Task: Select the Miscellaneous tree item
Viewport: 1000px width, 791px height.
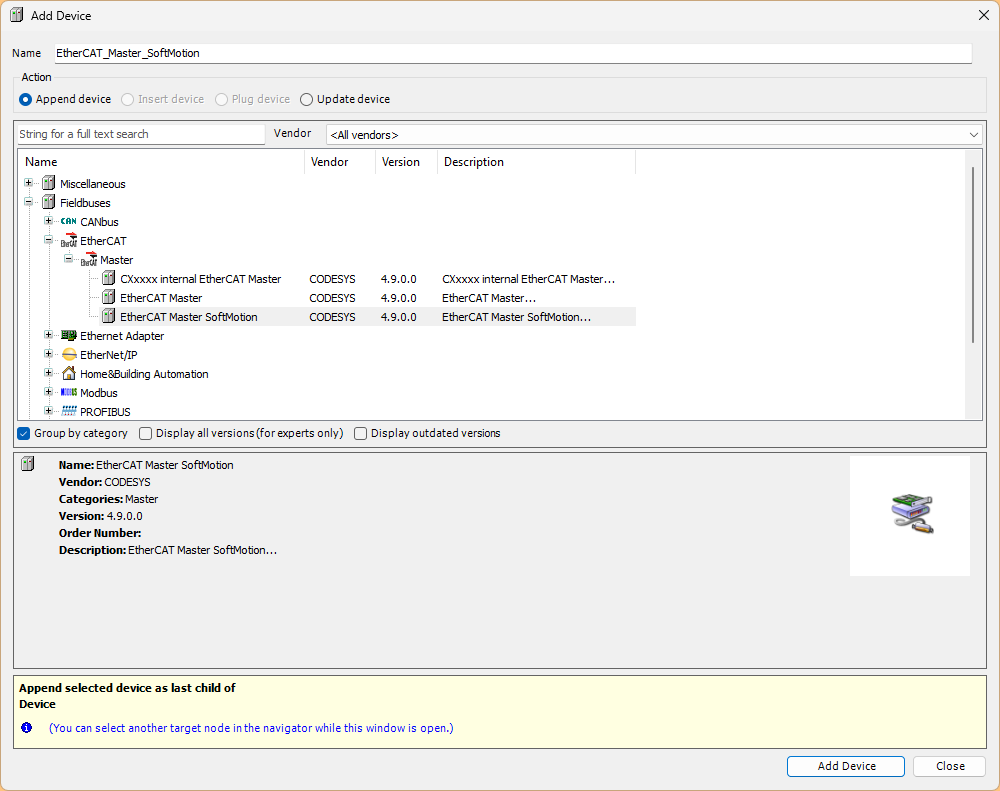Action: 92,184
